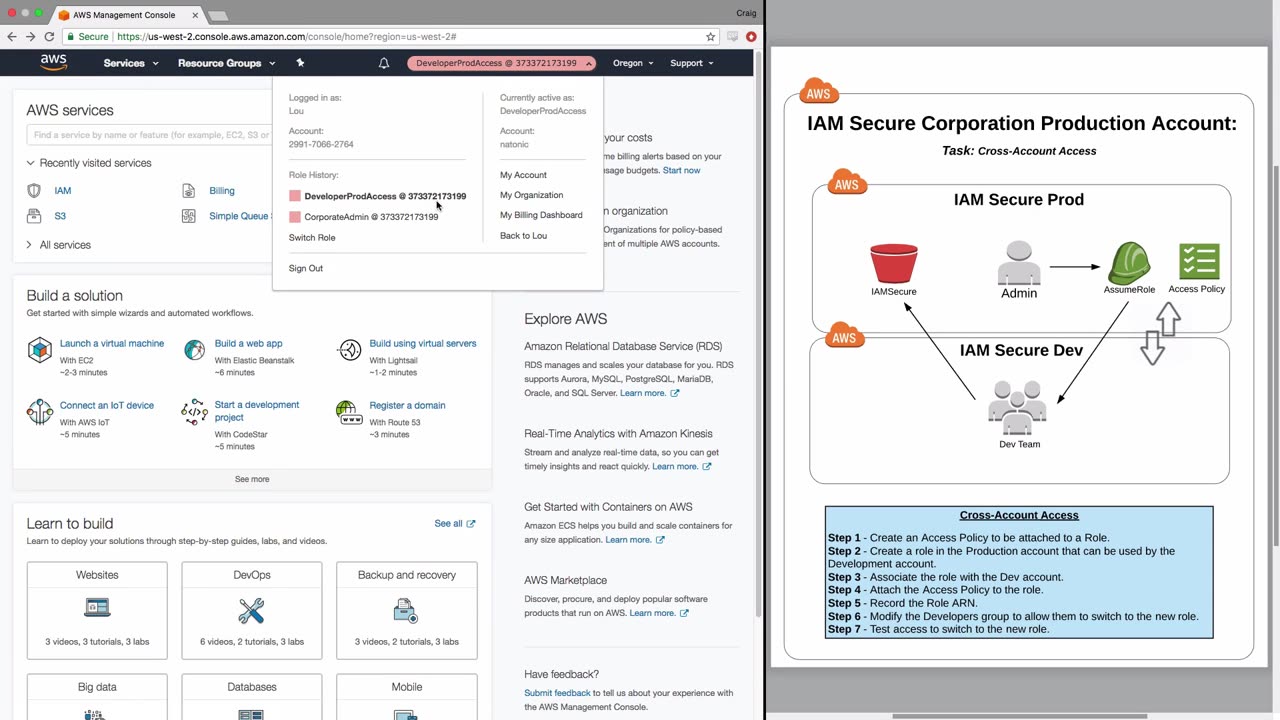Click the AWS logo in the console header
1280x720 pixels.
(x=54, y=62)
